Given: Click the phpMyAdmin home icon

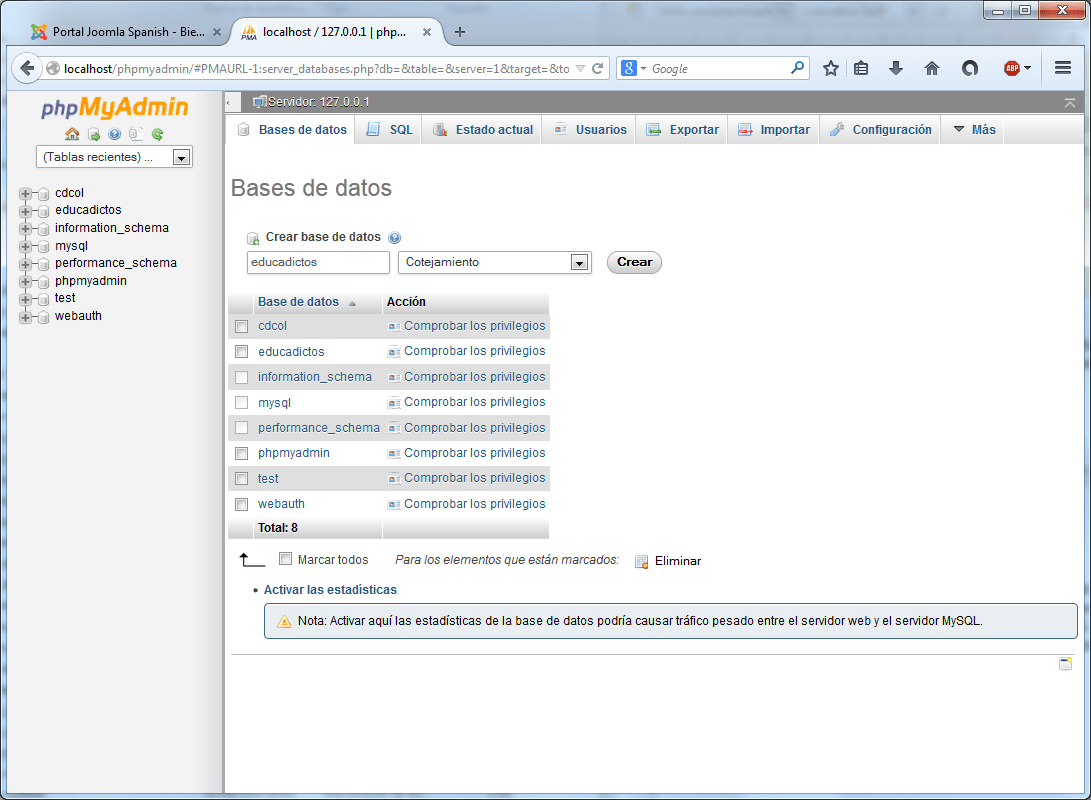Looking at the screenshot, I should tap(72, 134).
